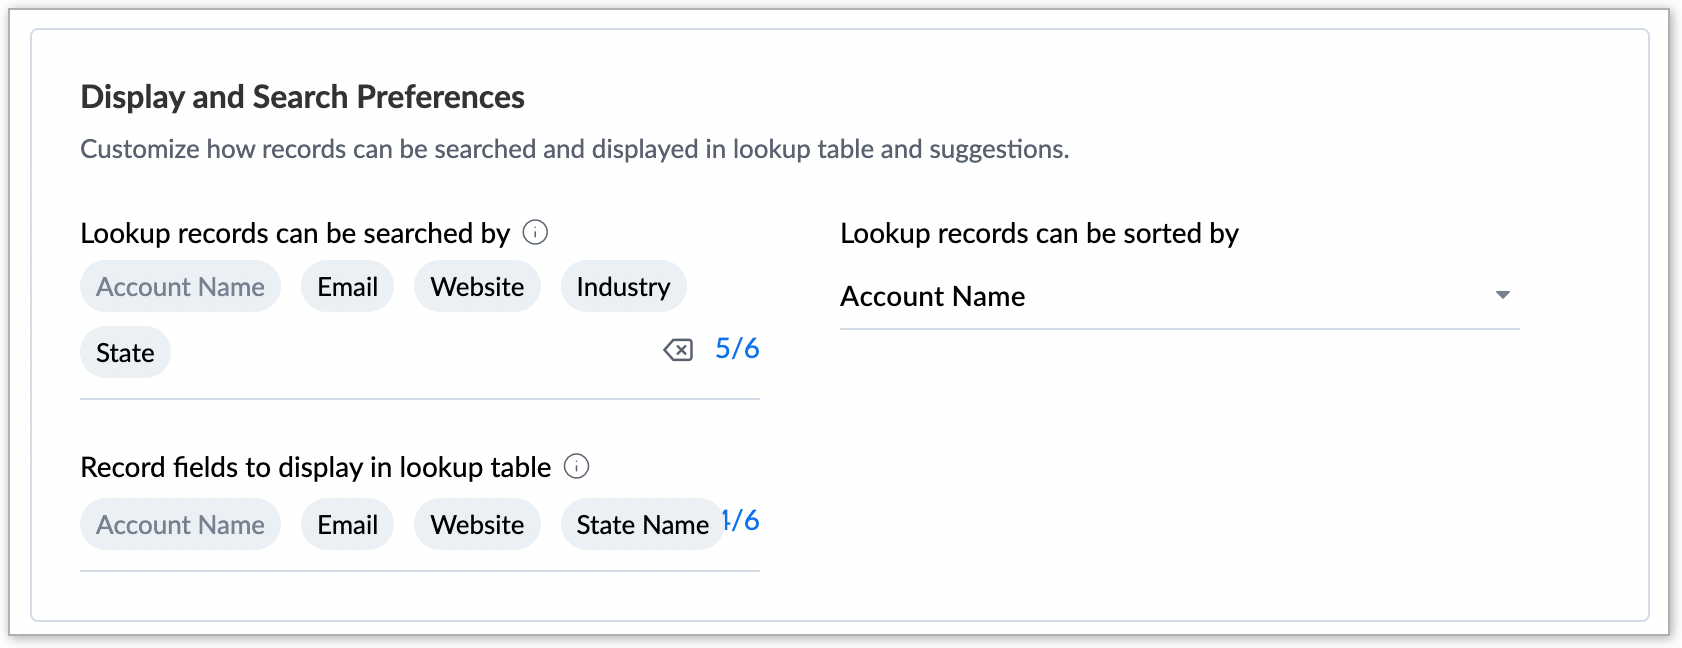Click the State Name chip
Image resolution: width=1682 pixels, height=648 pixels.
[642, 525]
